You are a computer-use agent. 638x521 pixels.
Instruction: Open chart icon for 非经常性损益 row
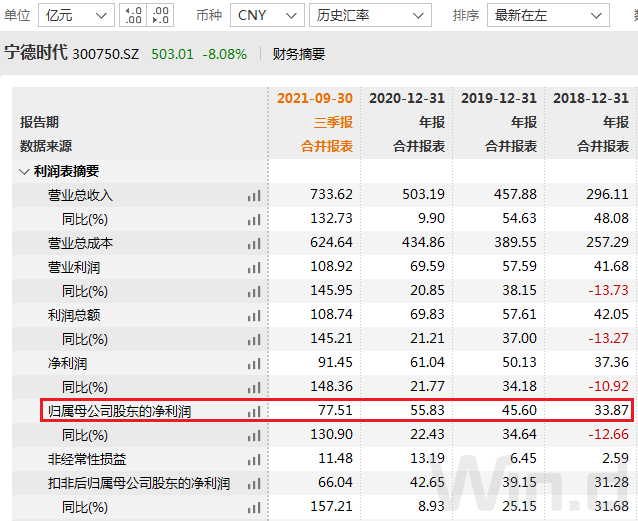click(x=254, y=460)
